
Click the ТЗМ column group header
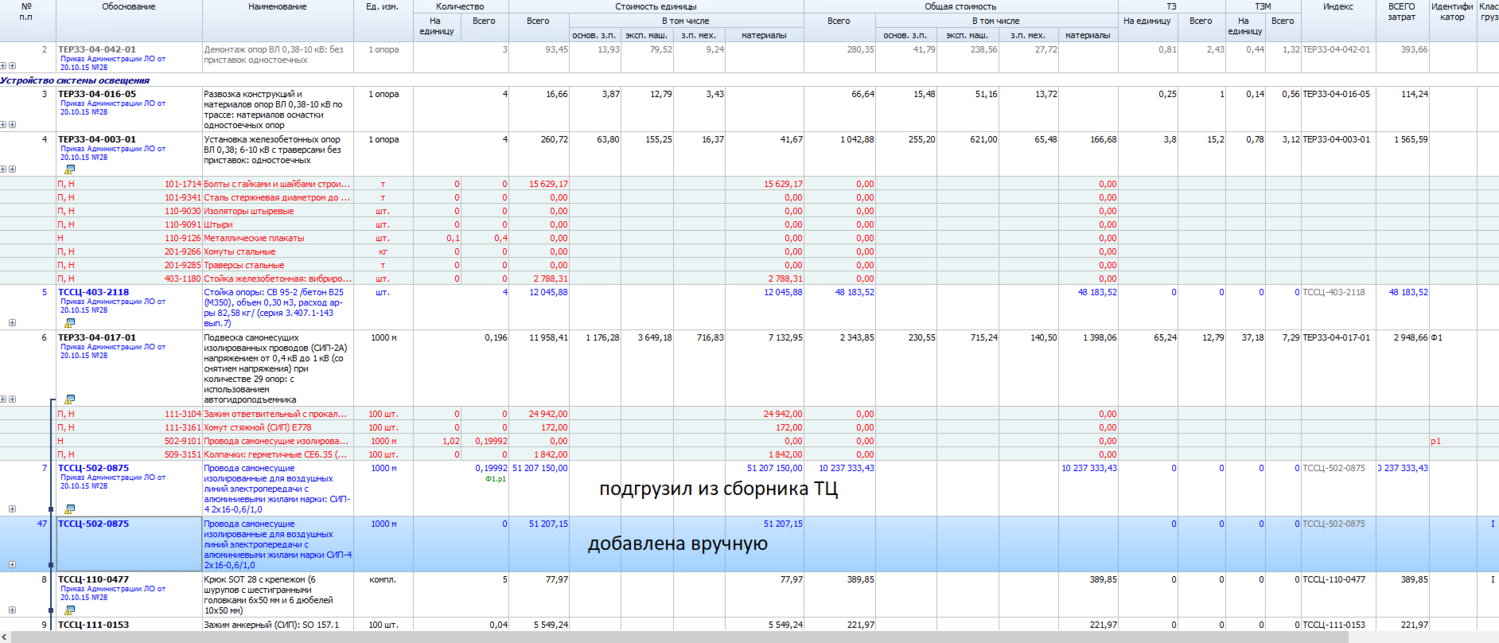pyautogui.click(x=1263, y=6)
